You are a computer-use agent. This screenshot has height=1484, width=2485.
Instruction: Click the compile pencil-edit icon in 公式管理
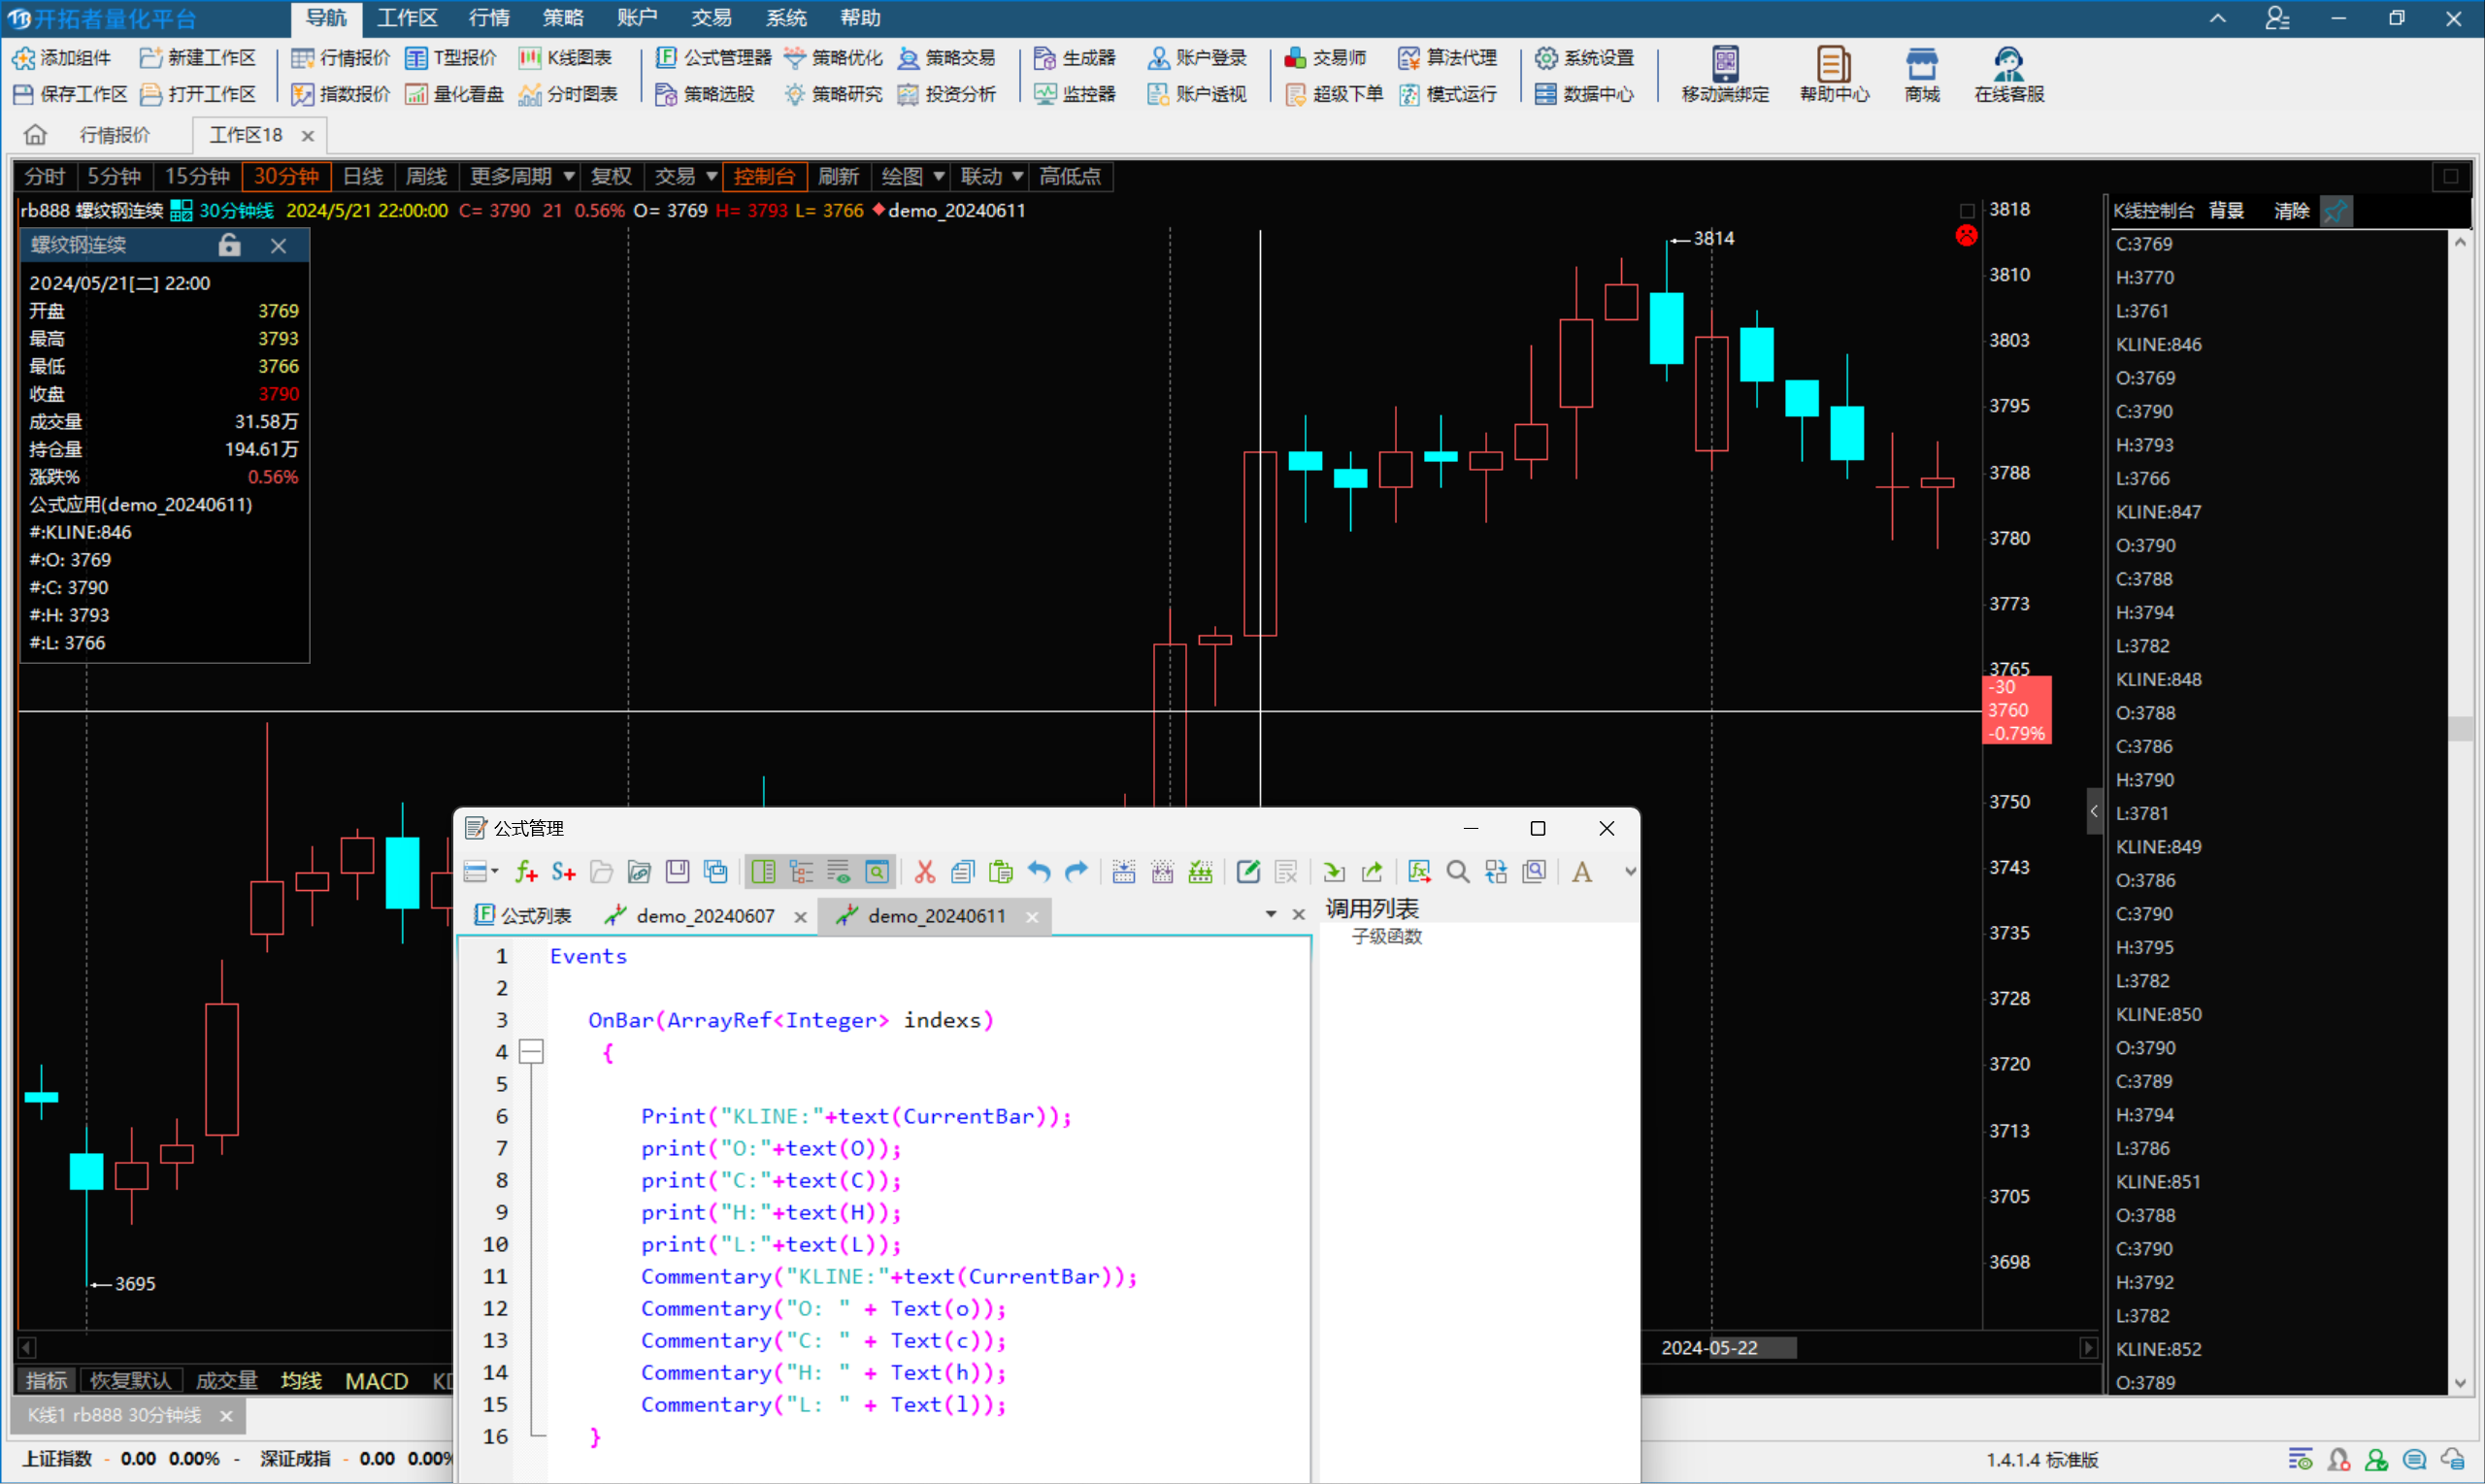pos(1248,872)
